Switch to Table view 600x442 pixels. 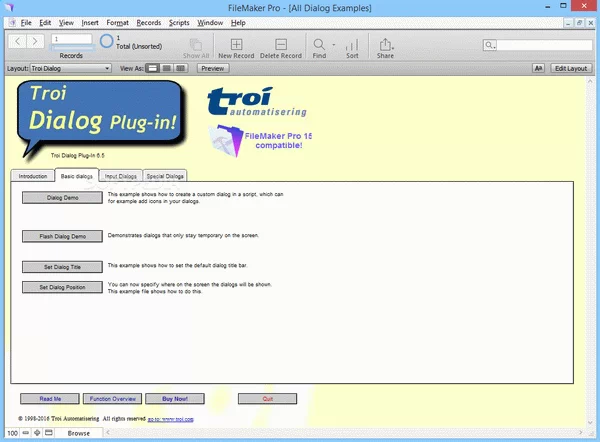(x=180, y=69)
